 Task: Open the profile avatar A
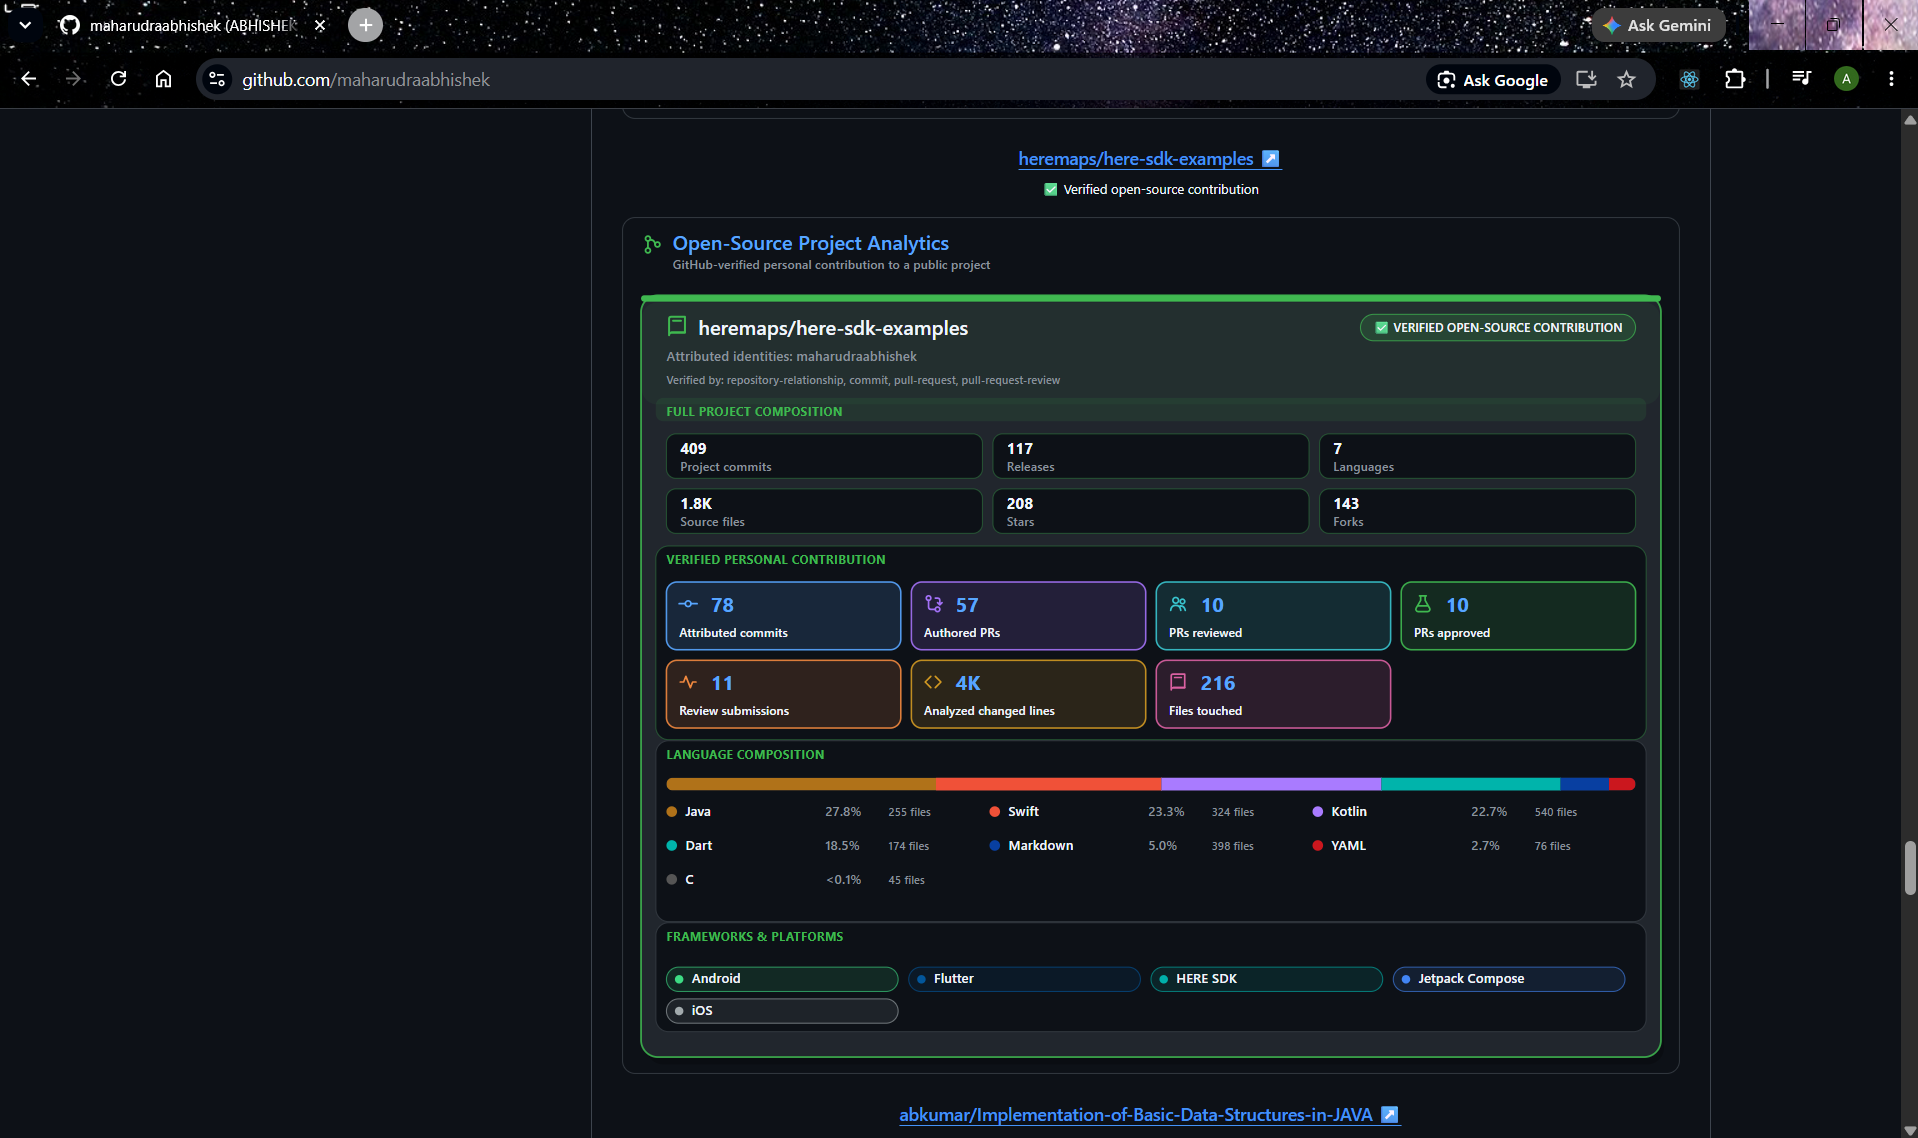pos(1846,79)
